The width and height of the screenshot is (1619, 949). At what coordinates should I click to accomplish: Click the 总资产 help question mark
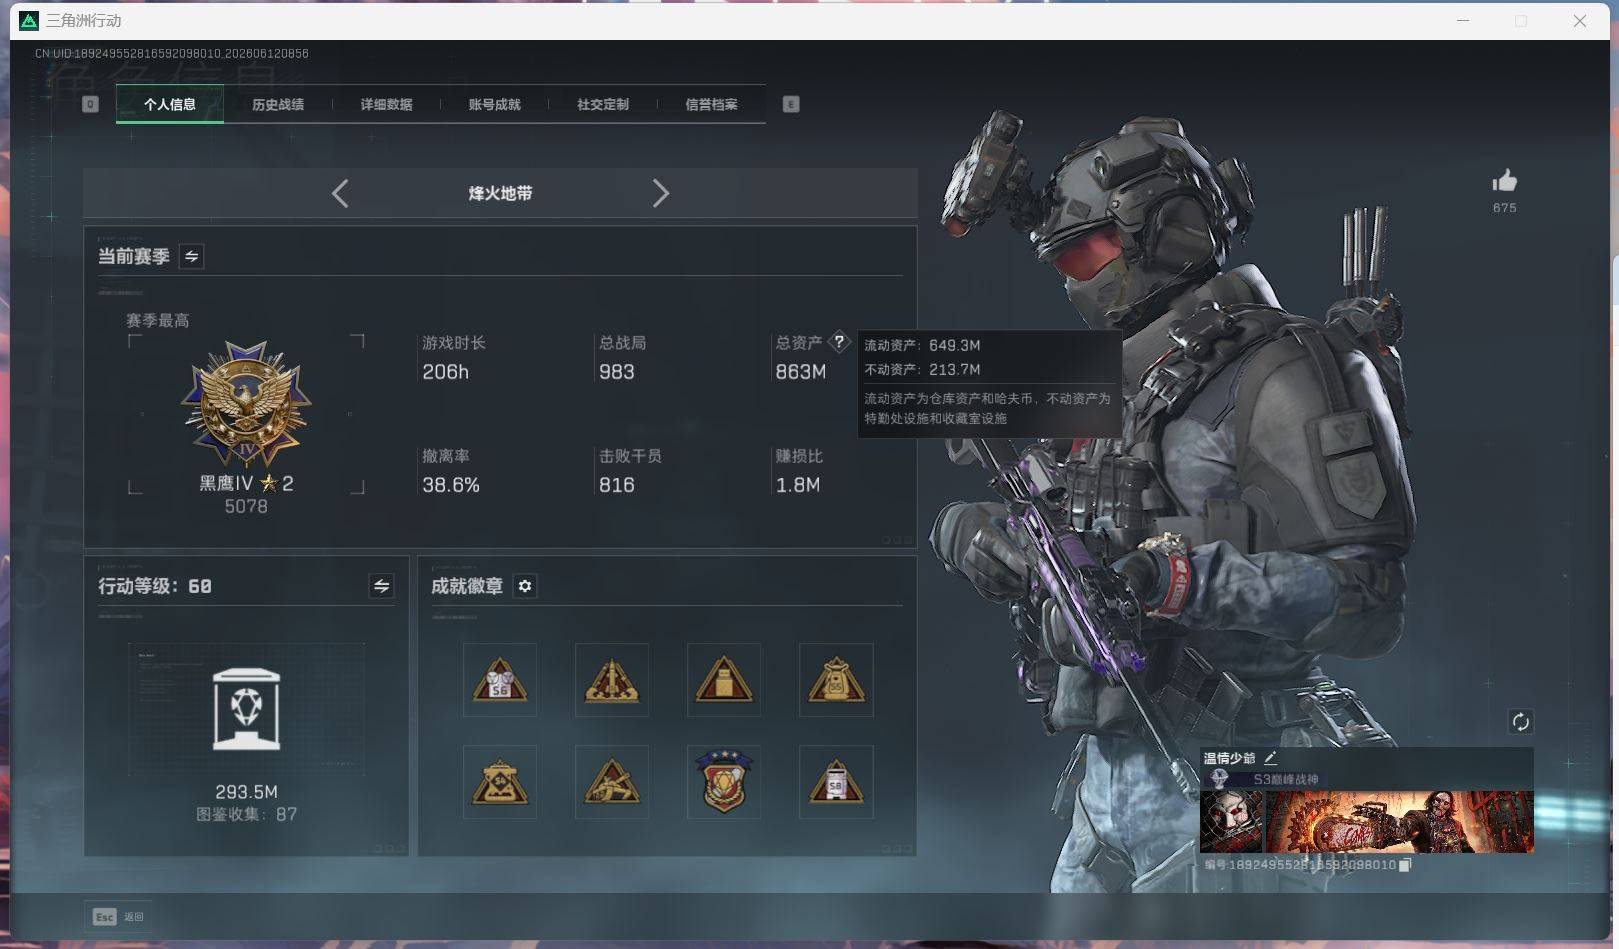pos(839,342)
